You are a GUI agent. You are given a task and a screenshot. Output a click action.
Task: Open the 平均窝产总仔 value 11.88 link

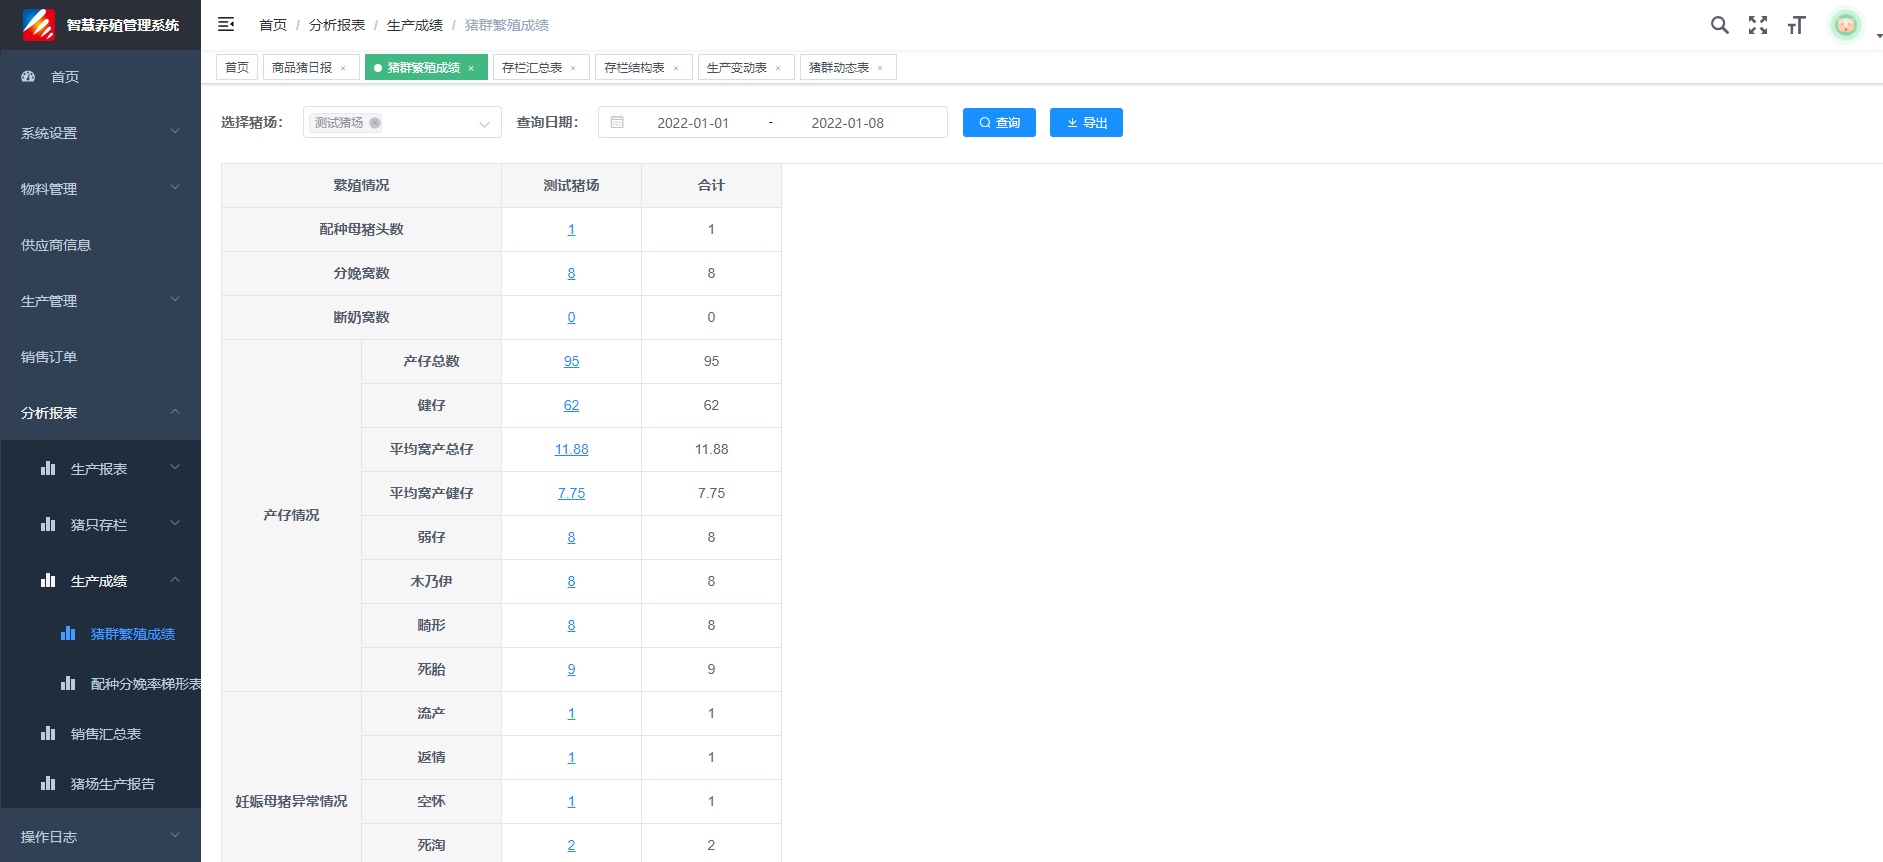pos(571,449)
